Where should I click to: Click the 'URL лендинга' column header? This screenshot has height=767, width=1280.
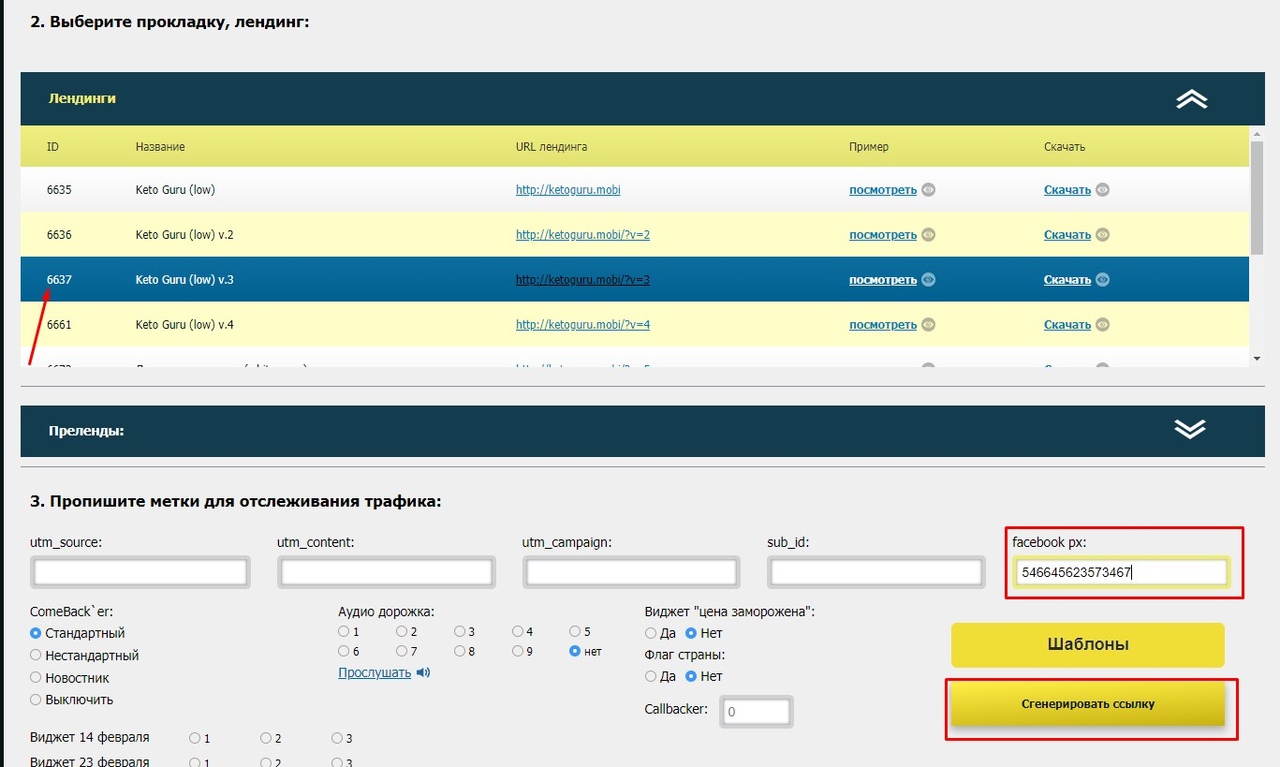coord(551,147)
